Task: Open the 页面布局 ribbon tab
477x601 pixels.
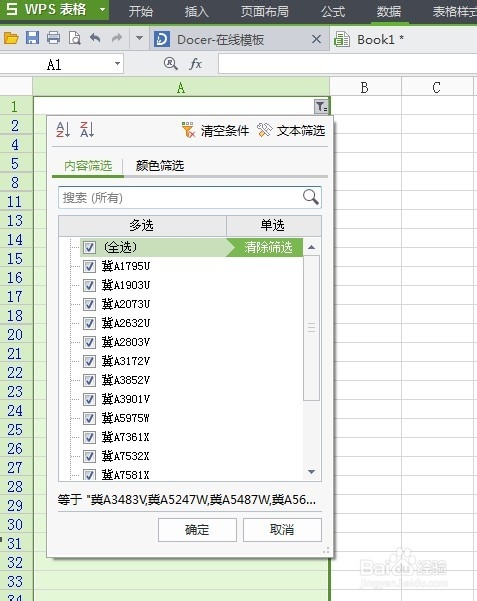Action: [x=265, y=11]
